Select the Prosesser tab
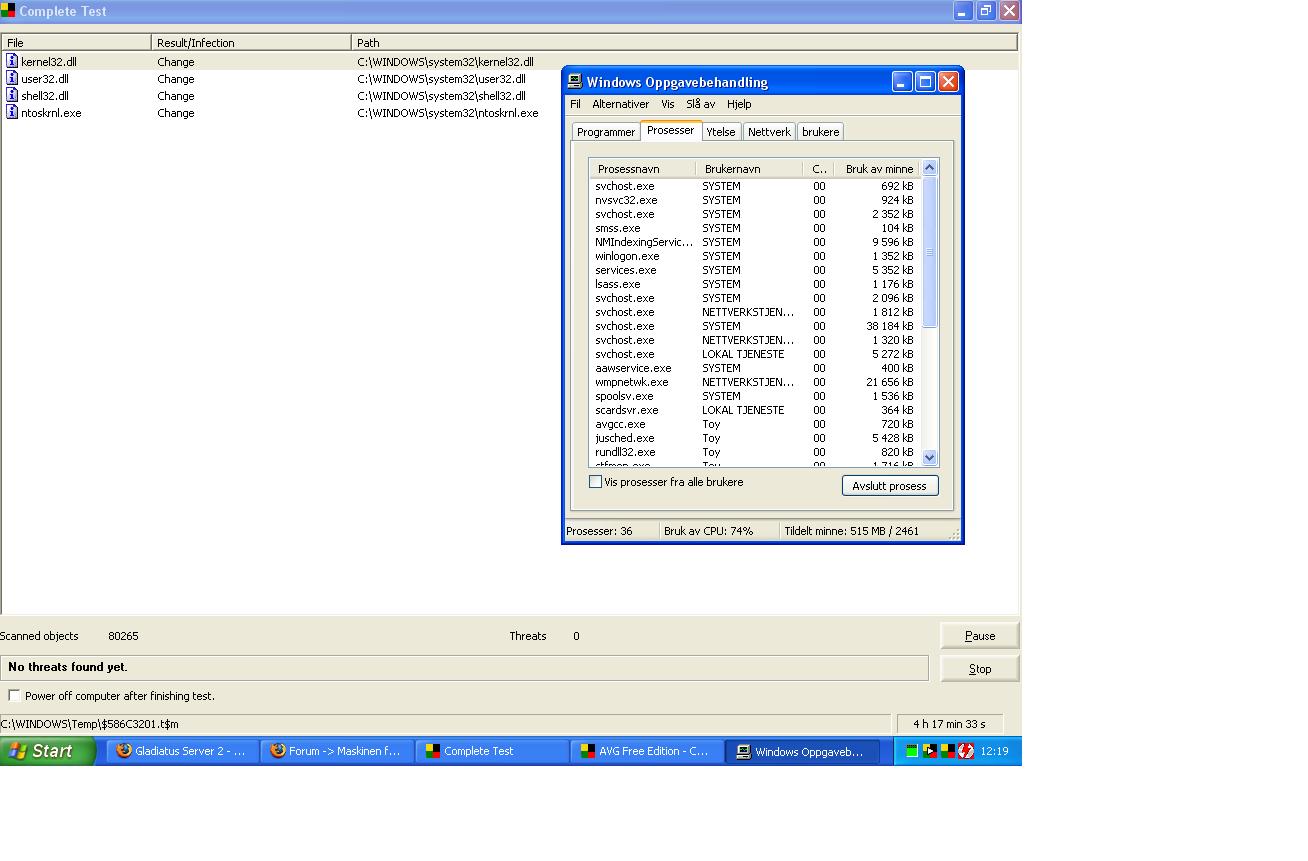1308x861 pixels. click(x=670, y=130)
